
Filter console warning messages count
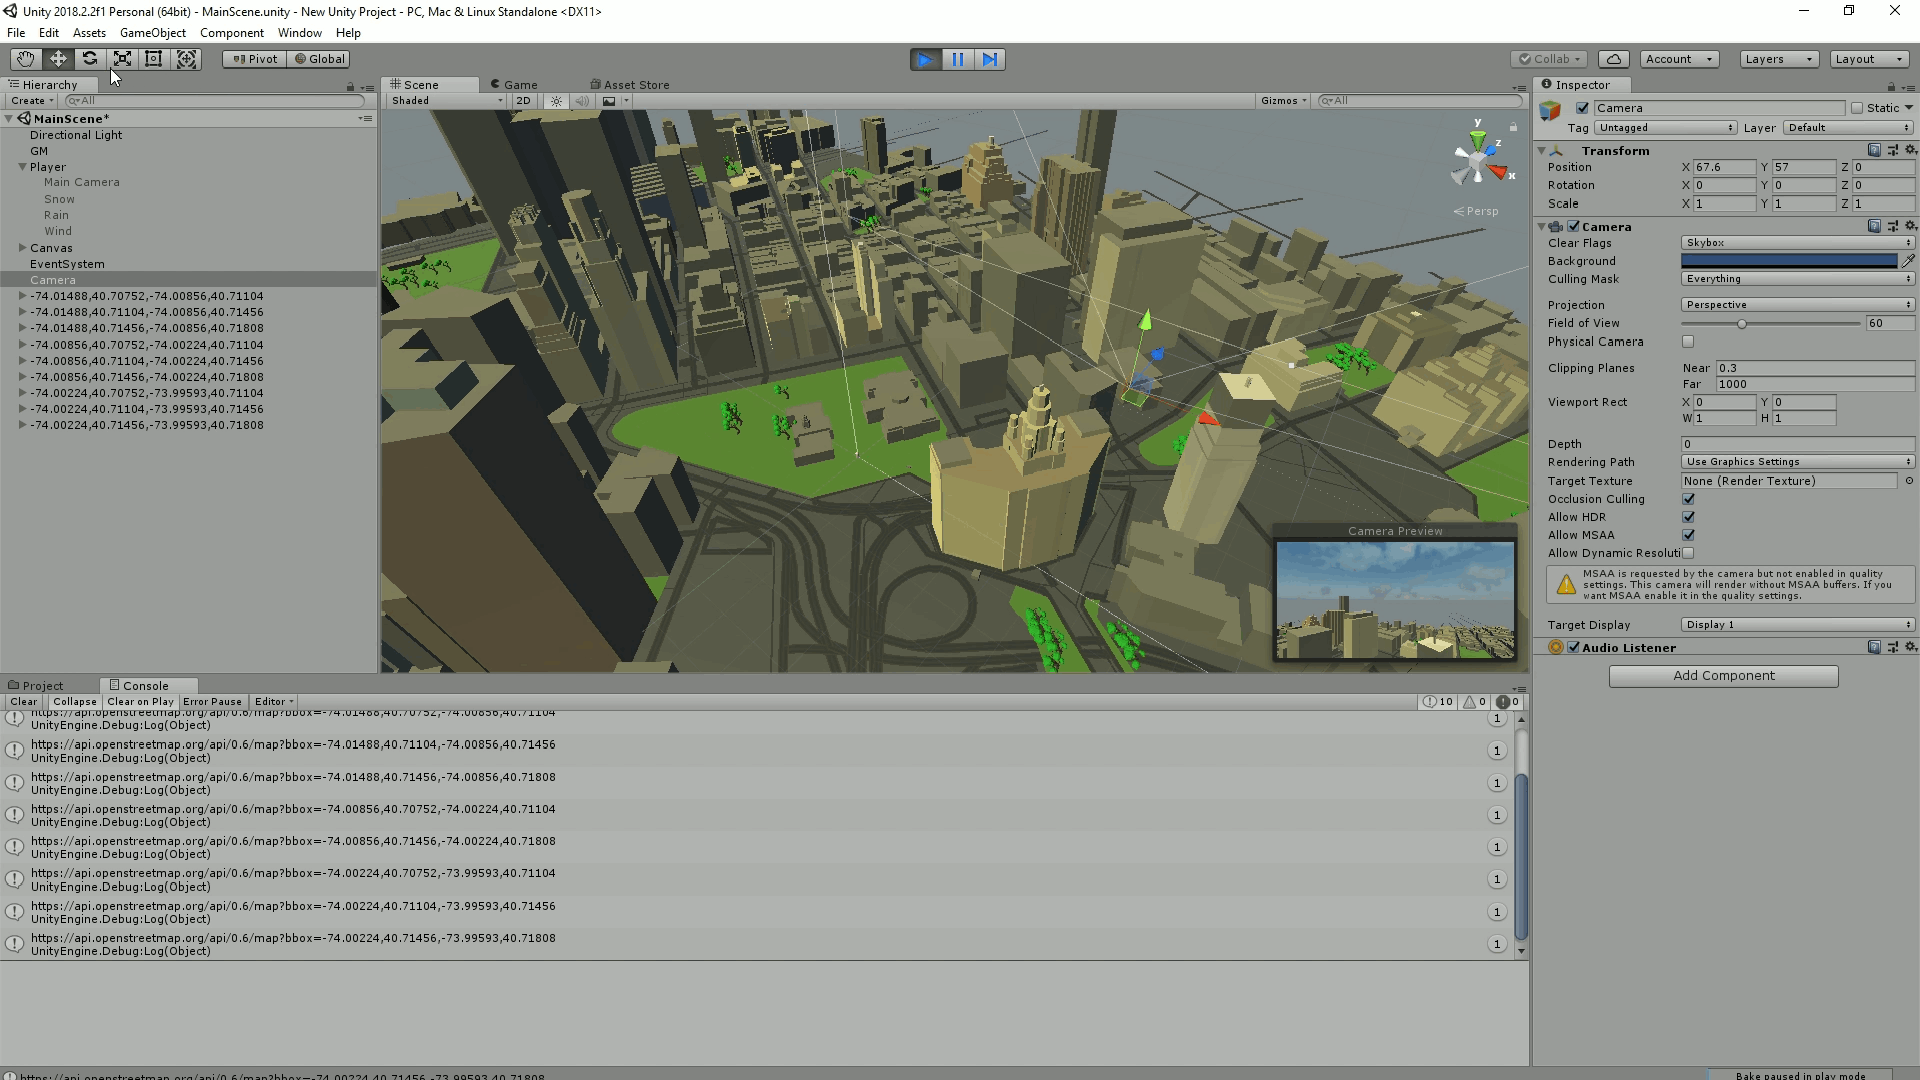point(1475,702)
